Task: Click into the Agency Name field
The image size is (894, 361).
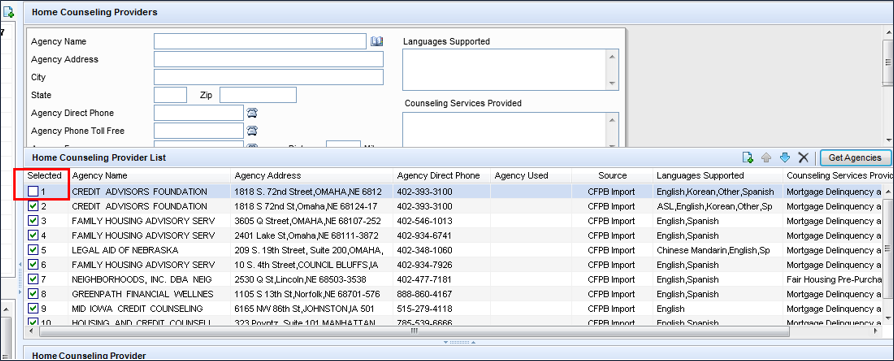Action: [260, 42]
